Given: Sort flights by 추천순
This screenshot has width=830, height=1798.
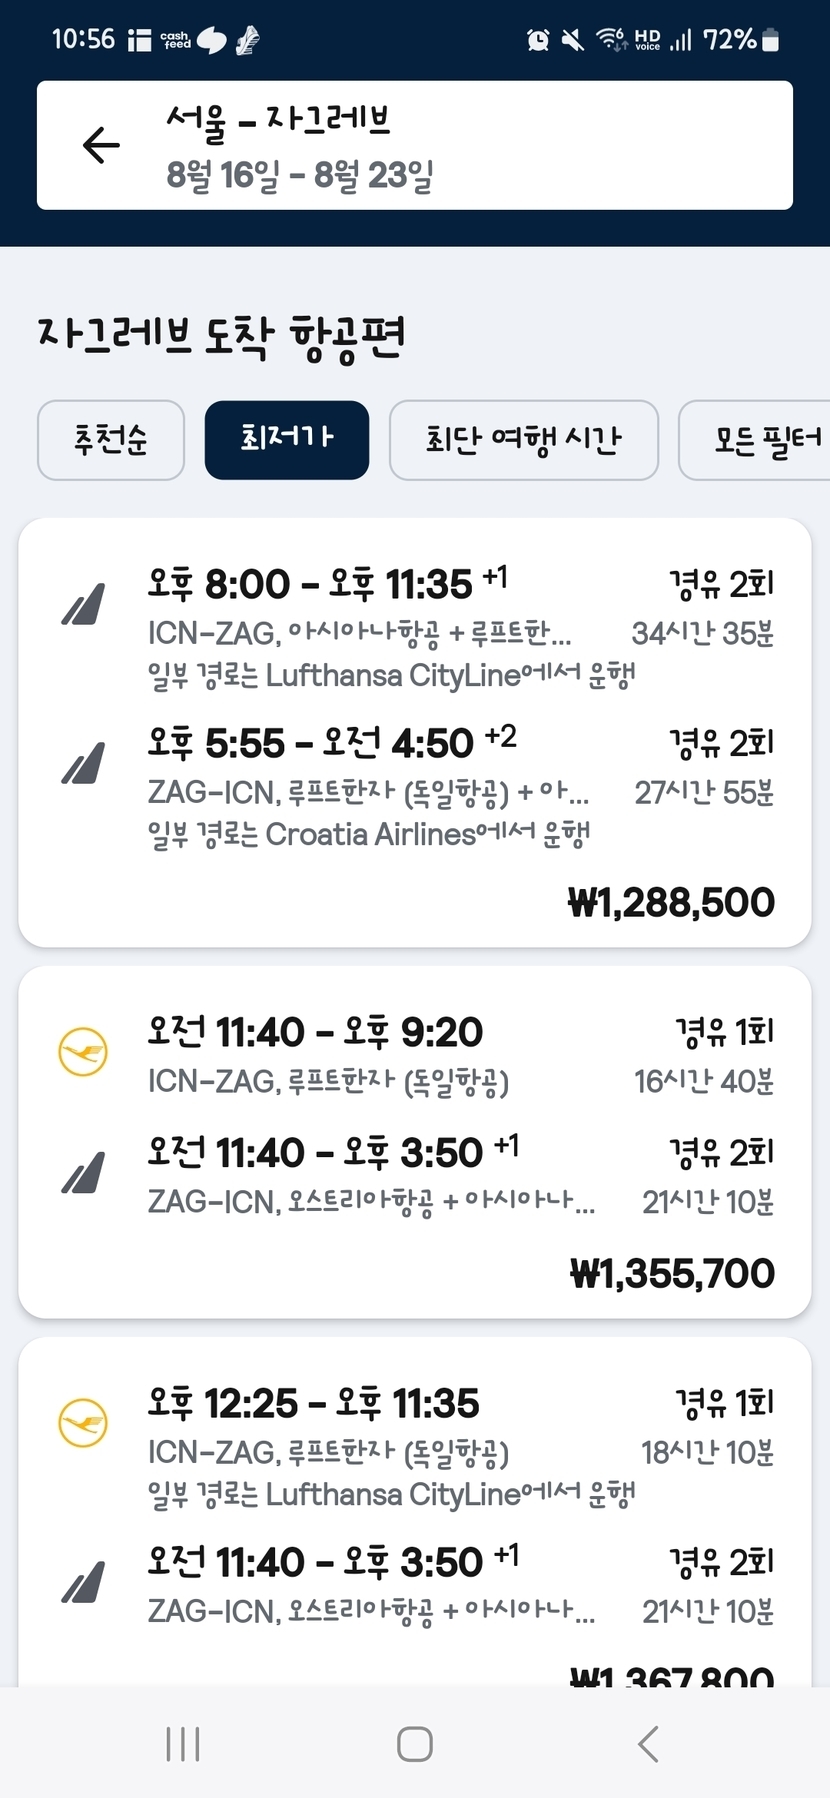Looking at the screenshot, I should pyautogui.click(x=111, y=440).
